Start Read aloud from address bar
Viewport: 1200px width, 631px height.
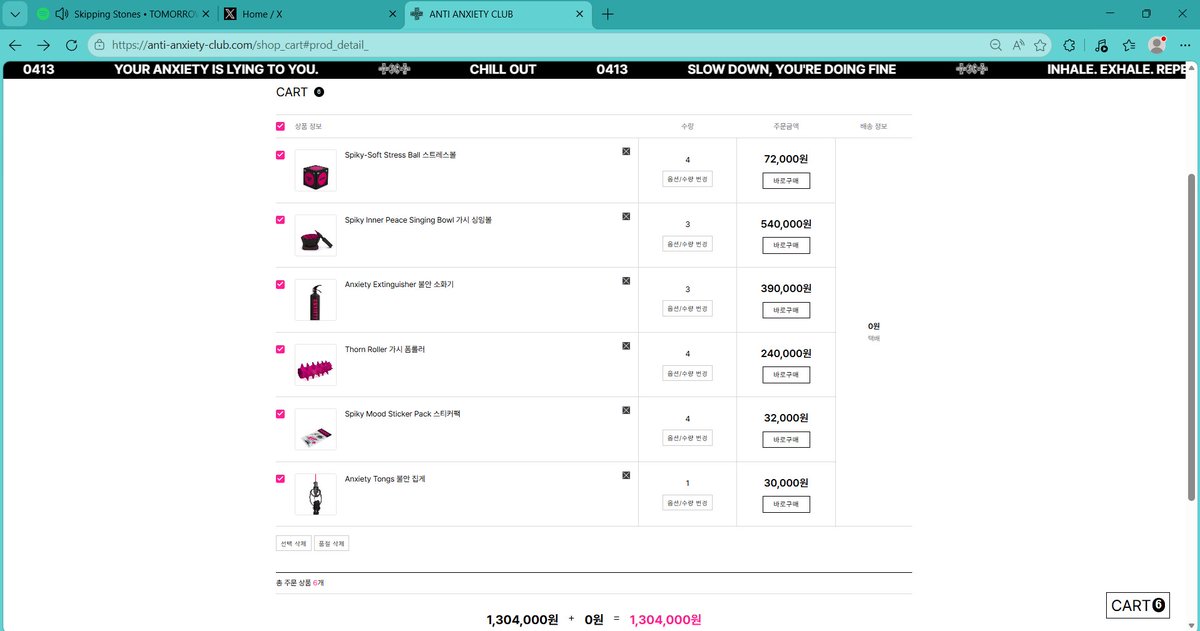pos(1018,45)
